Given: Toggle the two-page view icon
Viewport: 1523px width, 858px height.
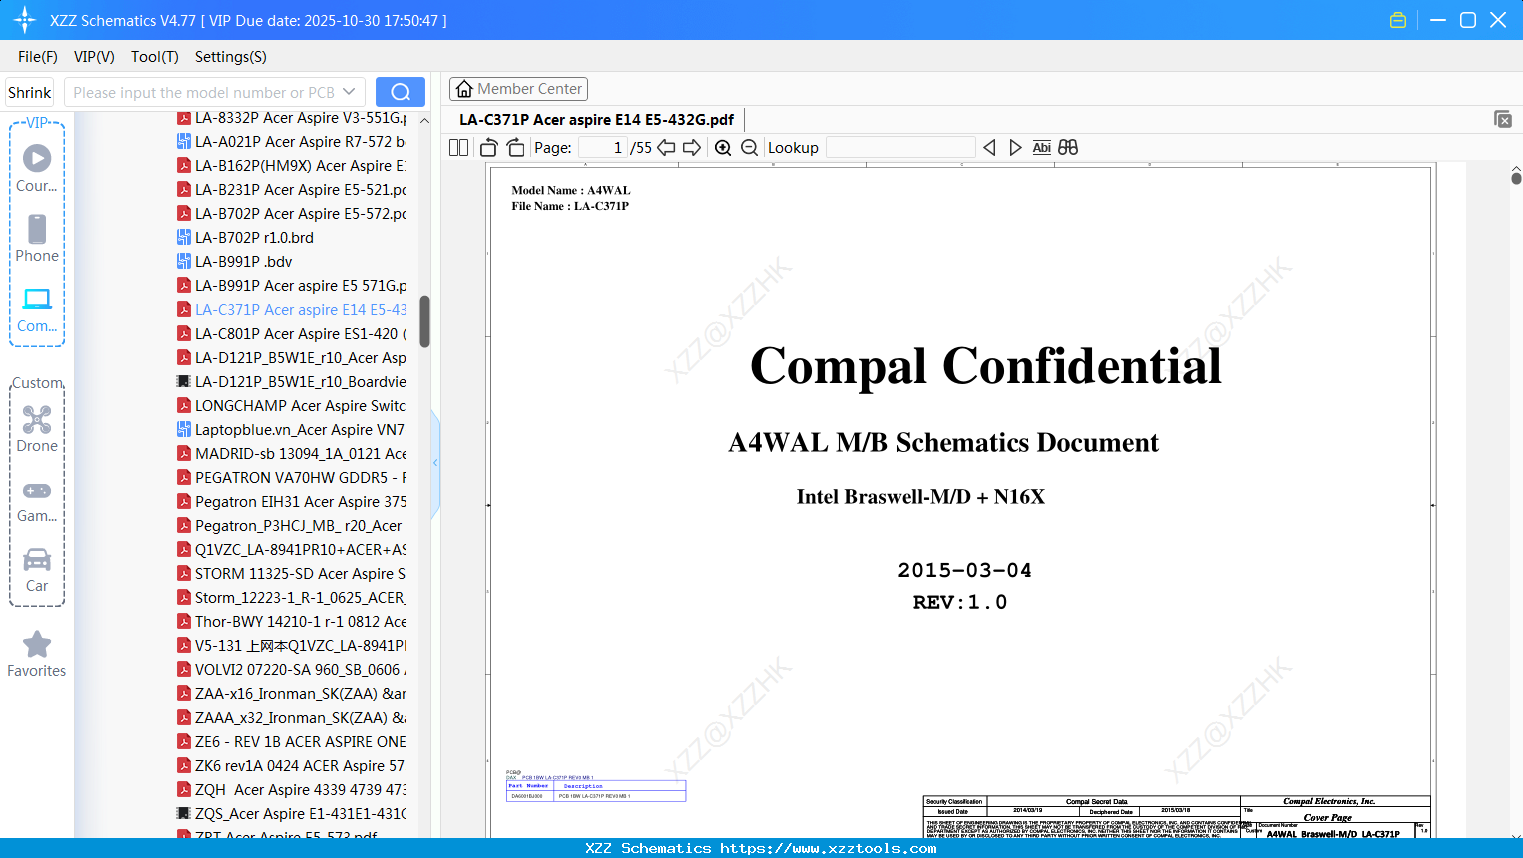Looking at the screenshot, I should click(x=459, y=148).
